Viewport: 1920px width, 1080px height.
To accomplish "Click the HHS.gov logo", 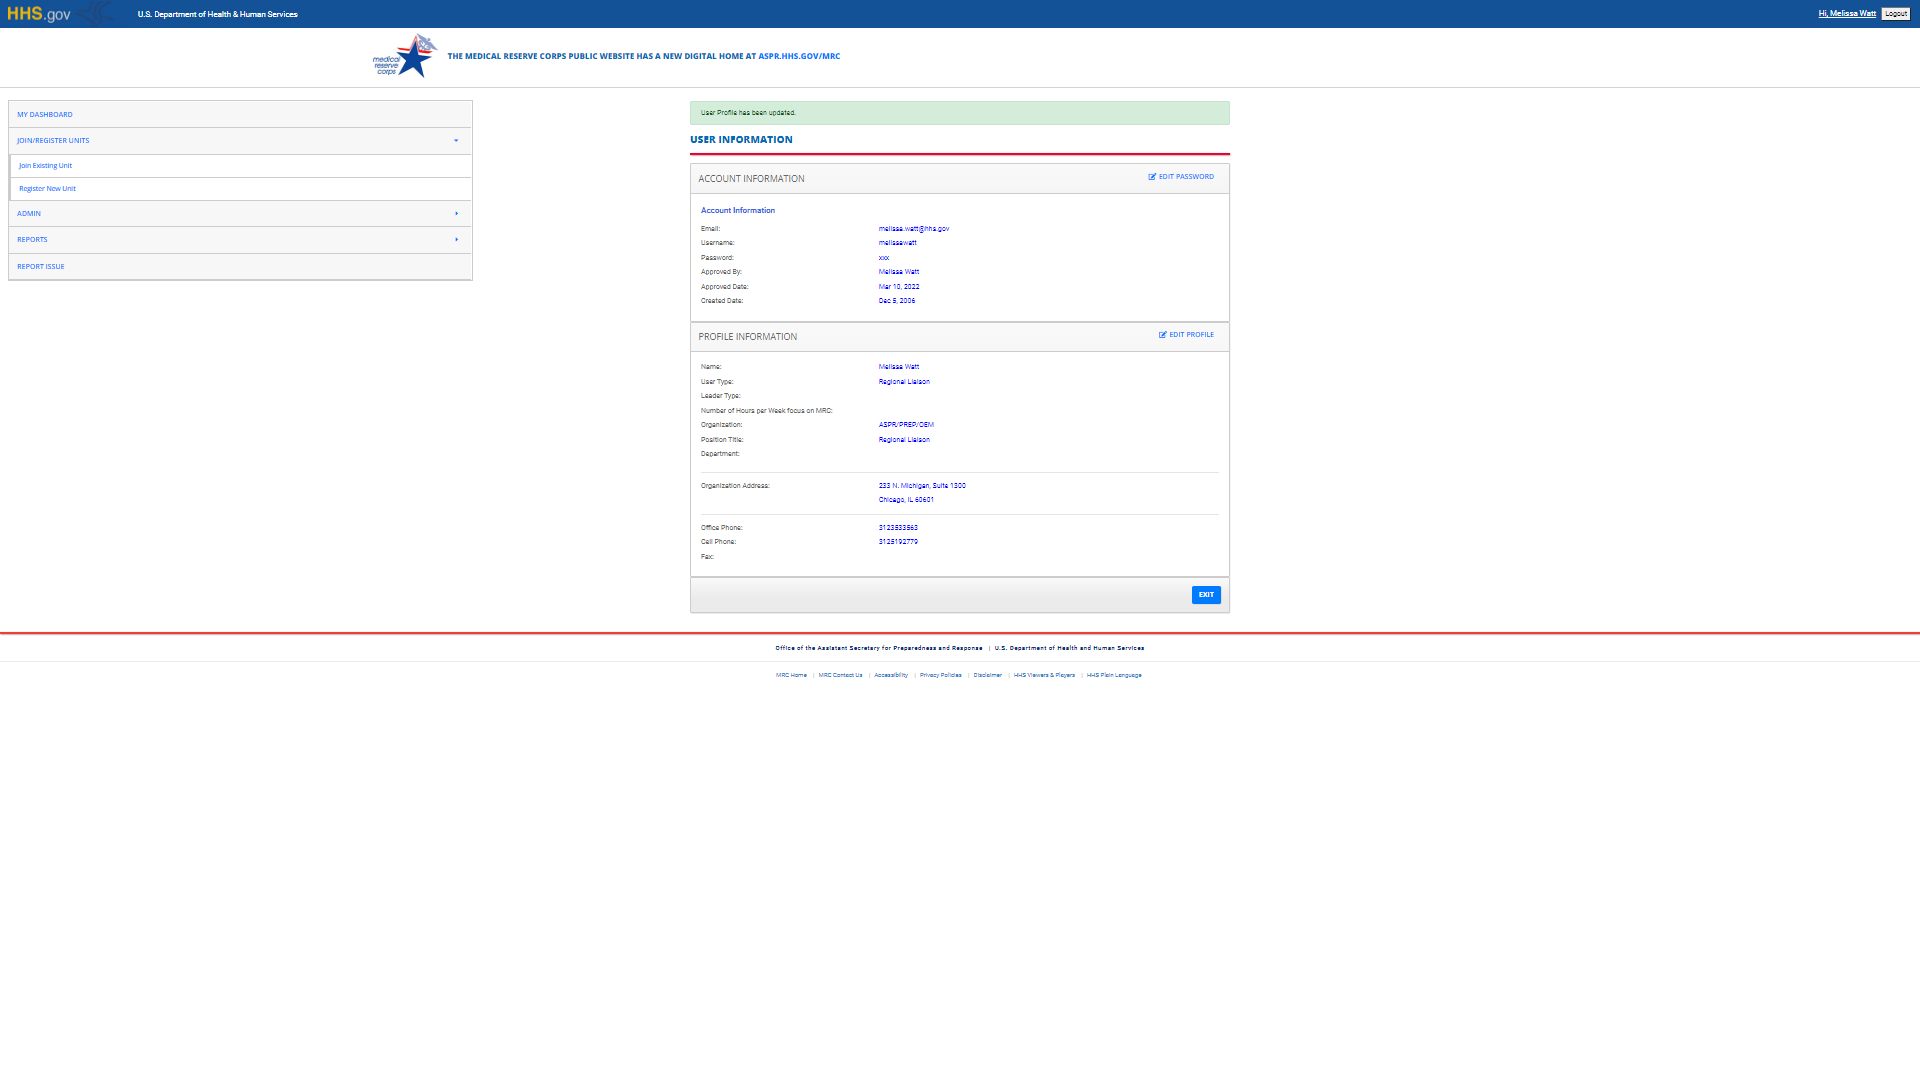I will [x=39, y=14].
